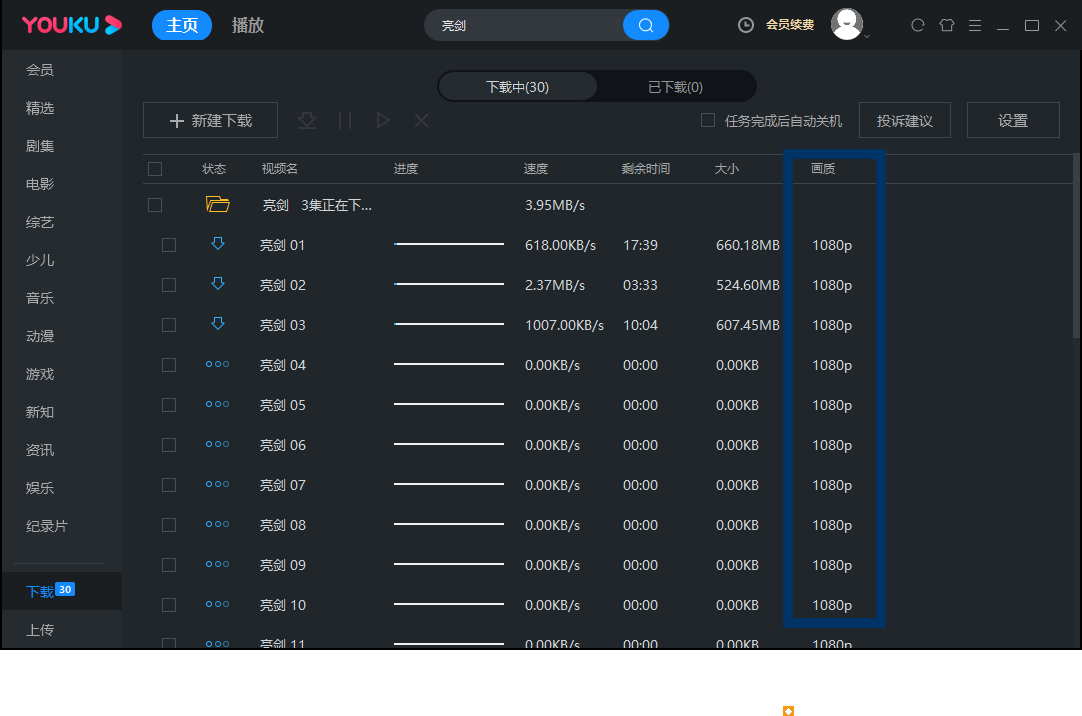The image size is (1082, 716).
Task: Click the blue search magnifier button
Action: coord(646,26)
